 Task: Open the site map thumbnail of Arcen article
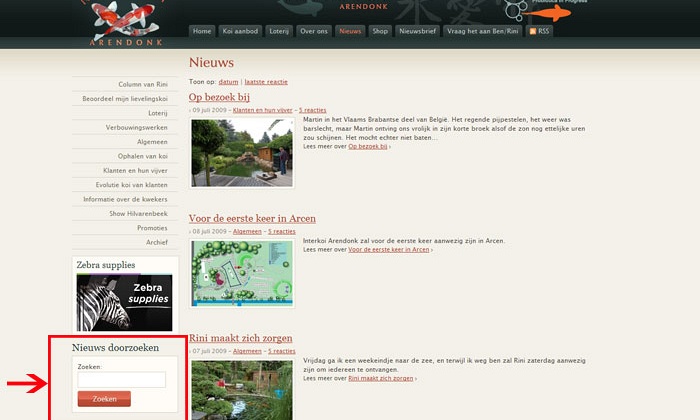tap(242, 274)
